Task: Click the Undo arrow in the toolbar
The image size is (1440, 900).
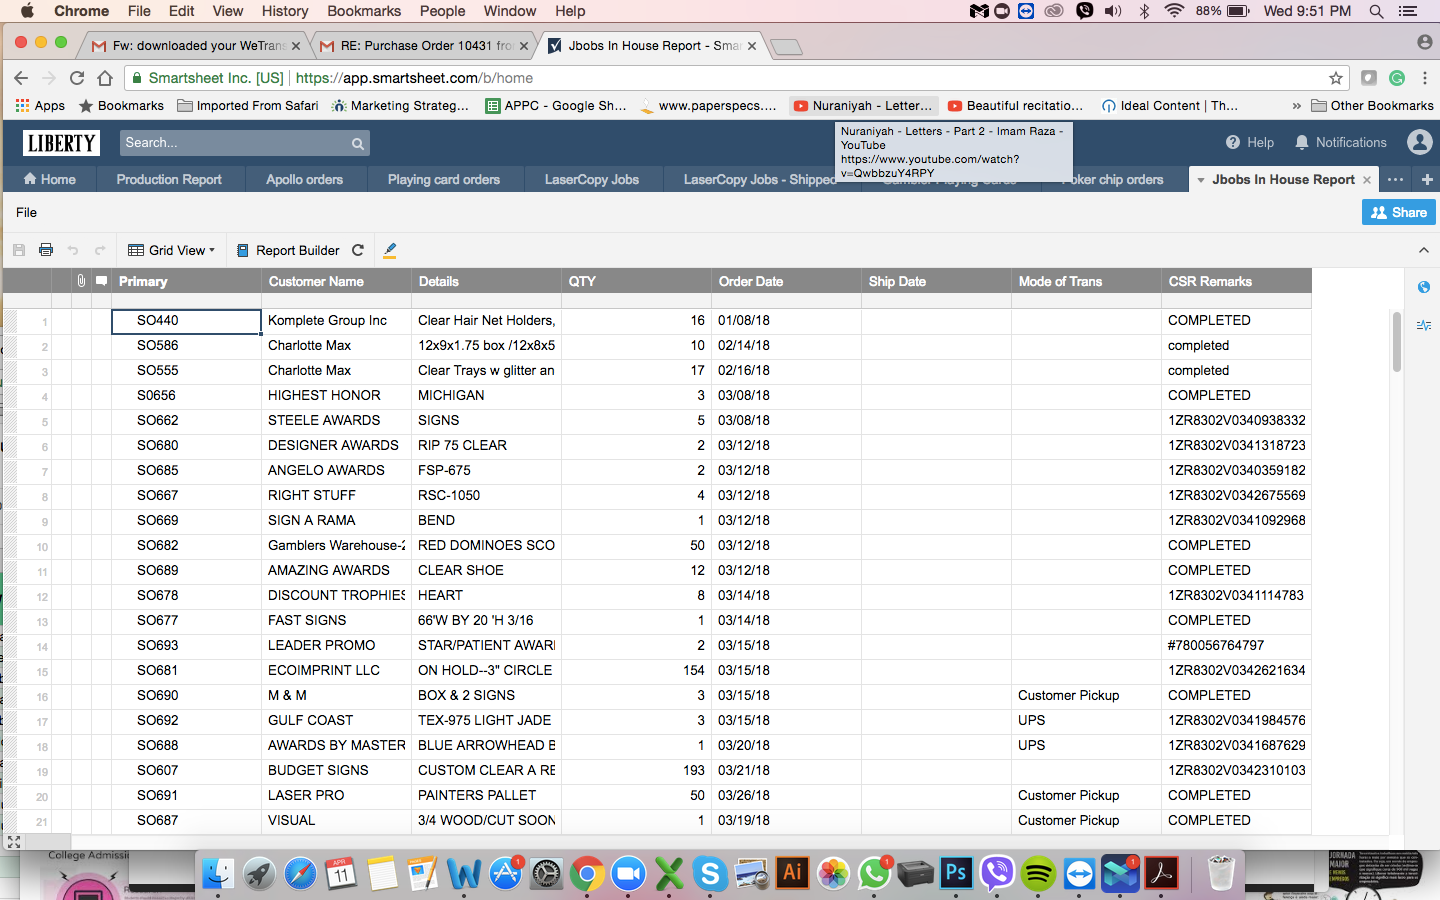Action: coord(73,250)
